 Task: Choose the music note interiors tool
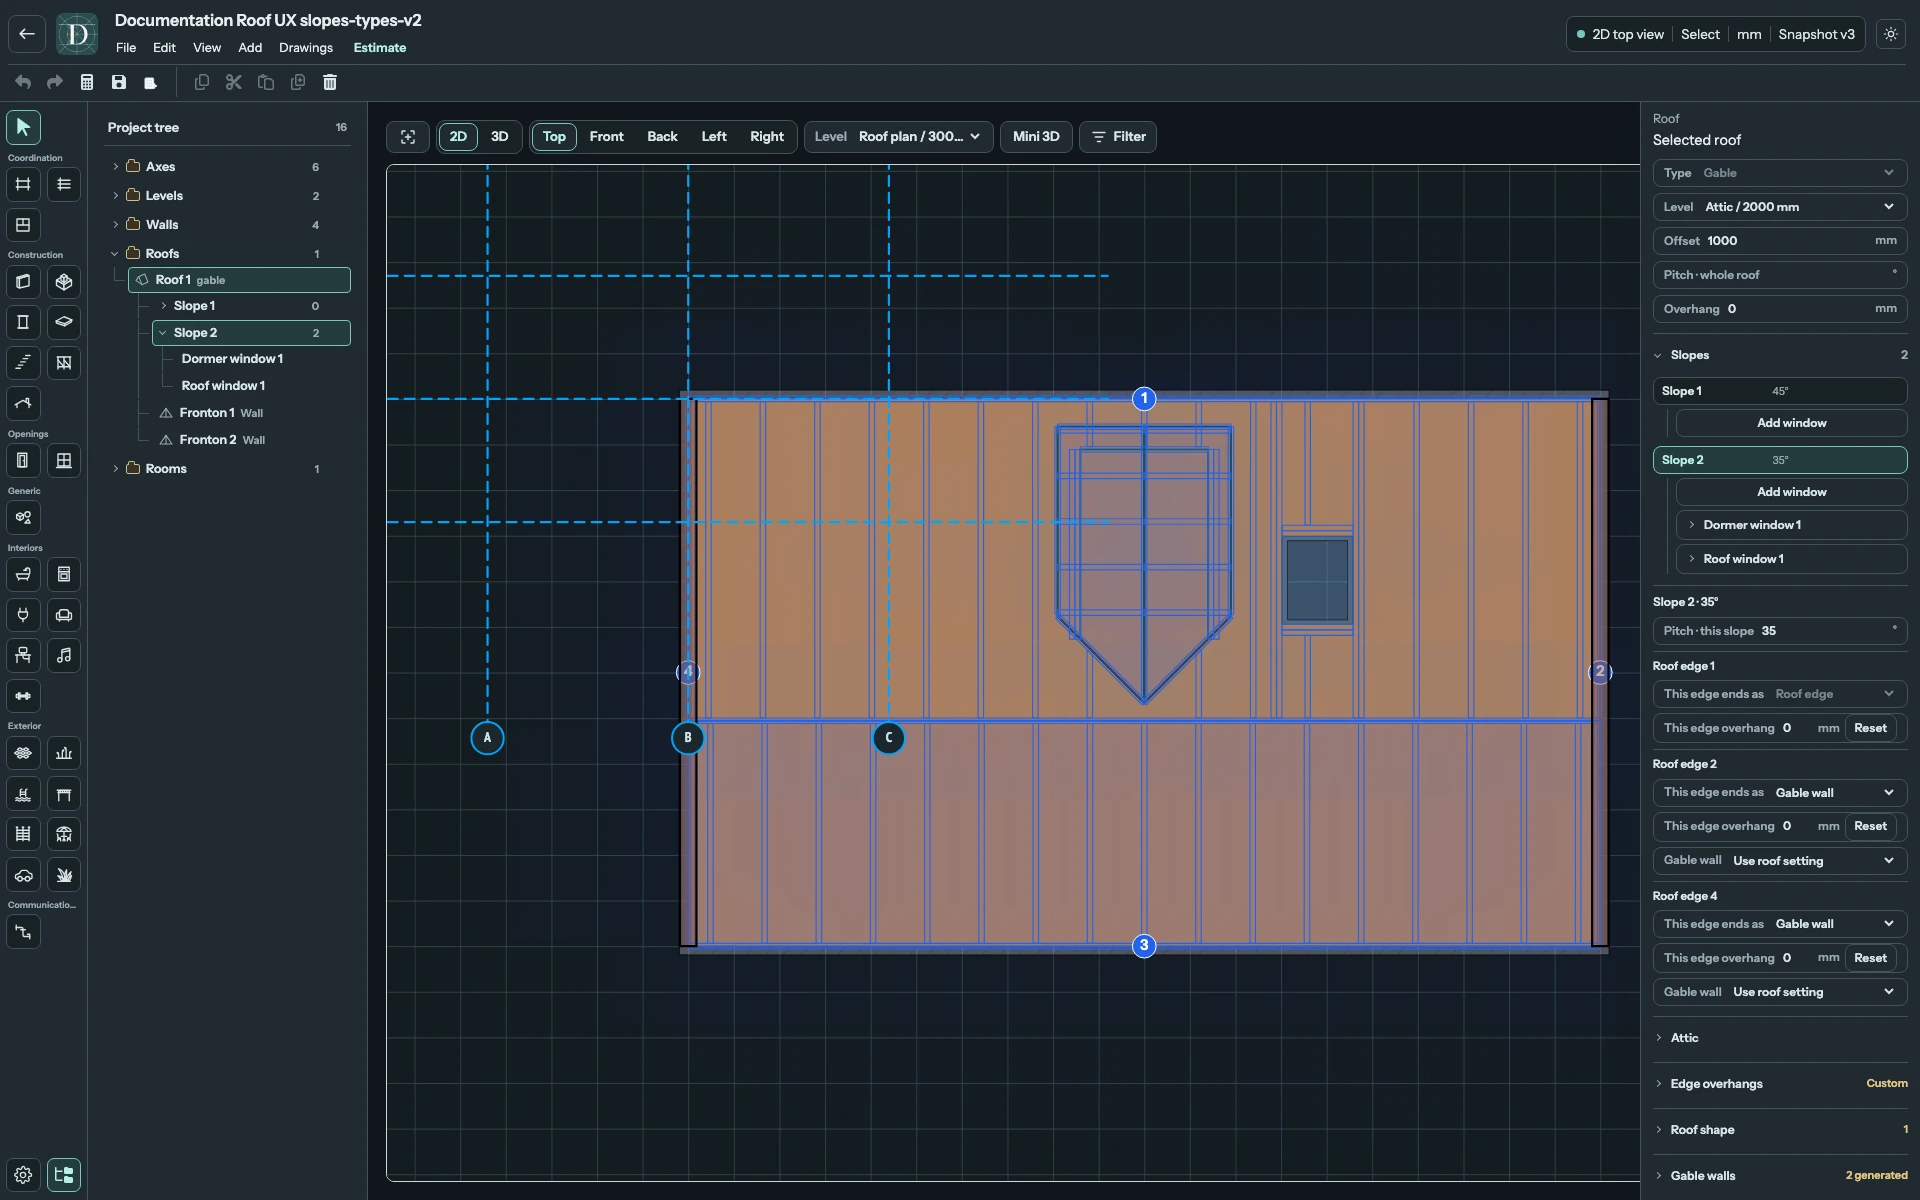tap(64, 655)
